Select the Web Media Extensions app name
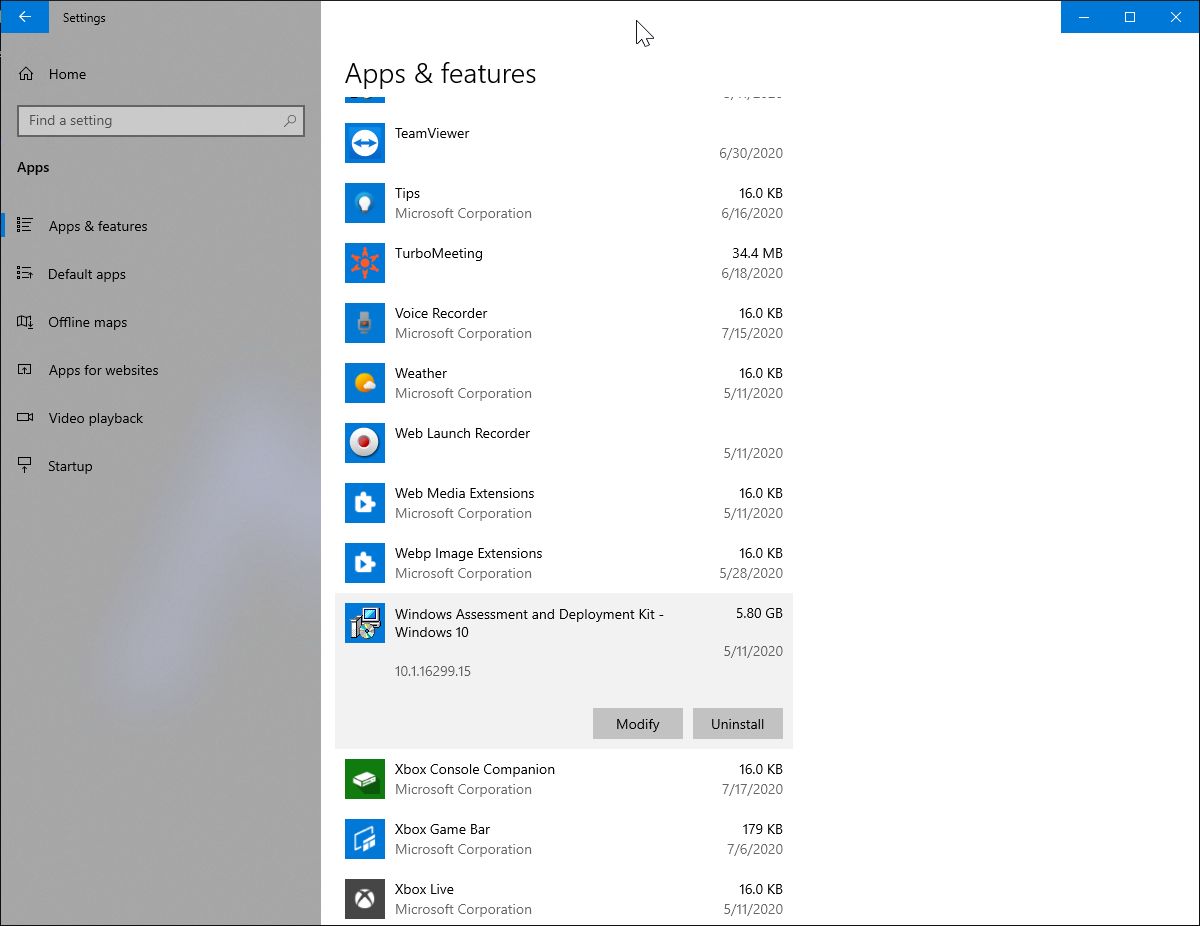 coord(464,493)
